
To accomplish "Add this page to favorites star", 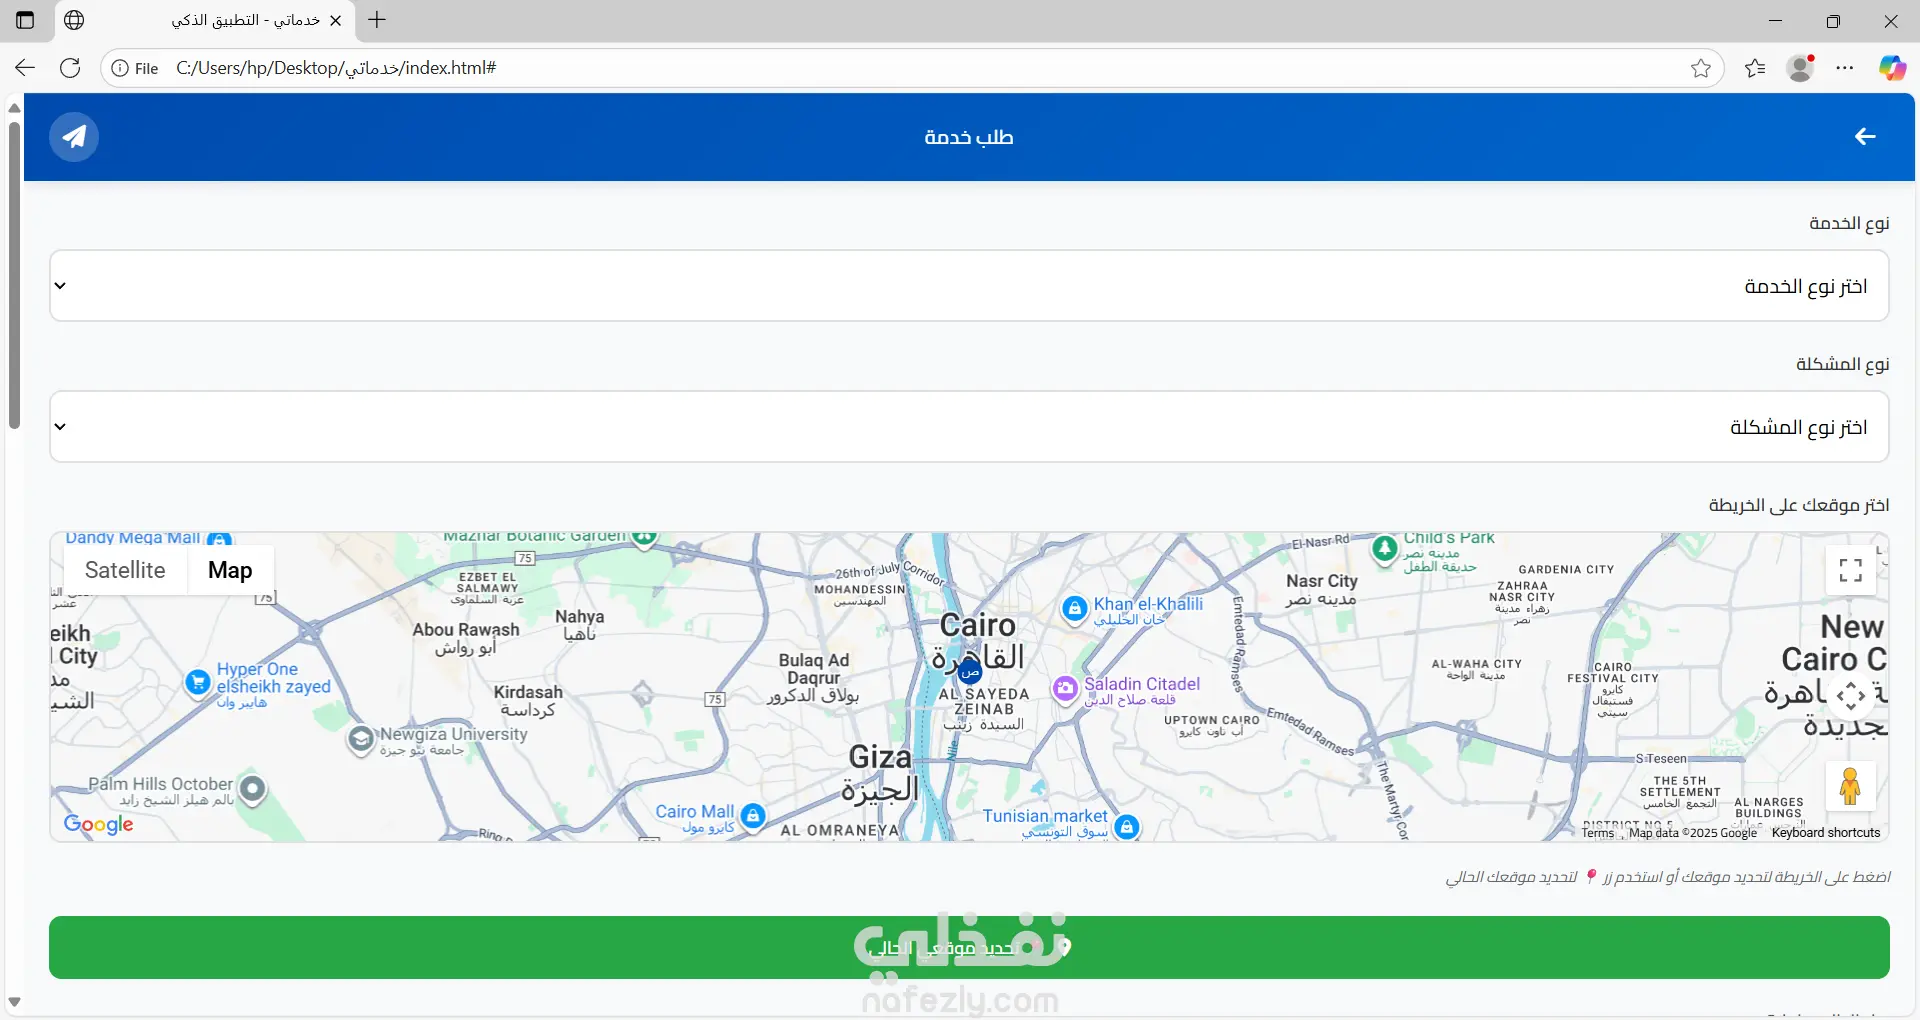I will 1701,68.
